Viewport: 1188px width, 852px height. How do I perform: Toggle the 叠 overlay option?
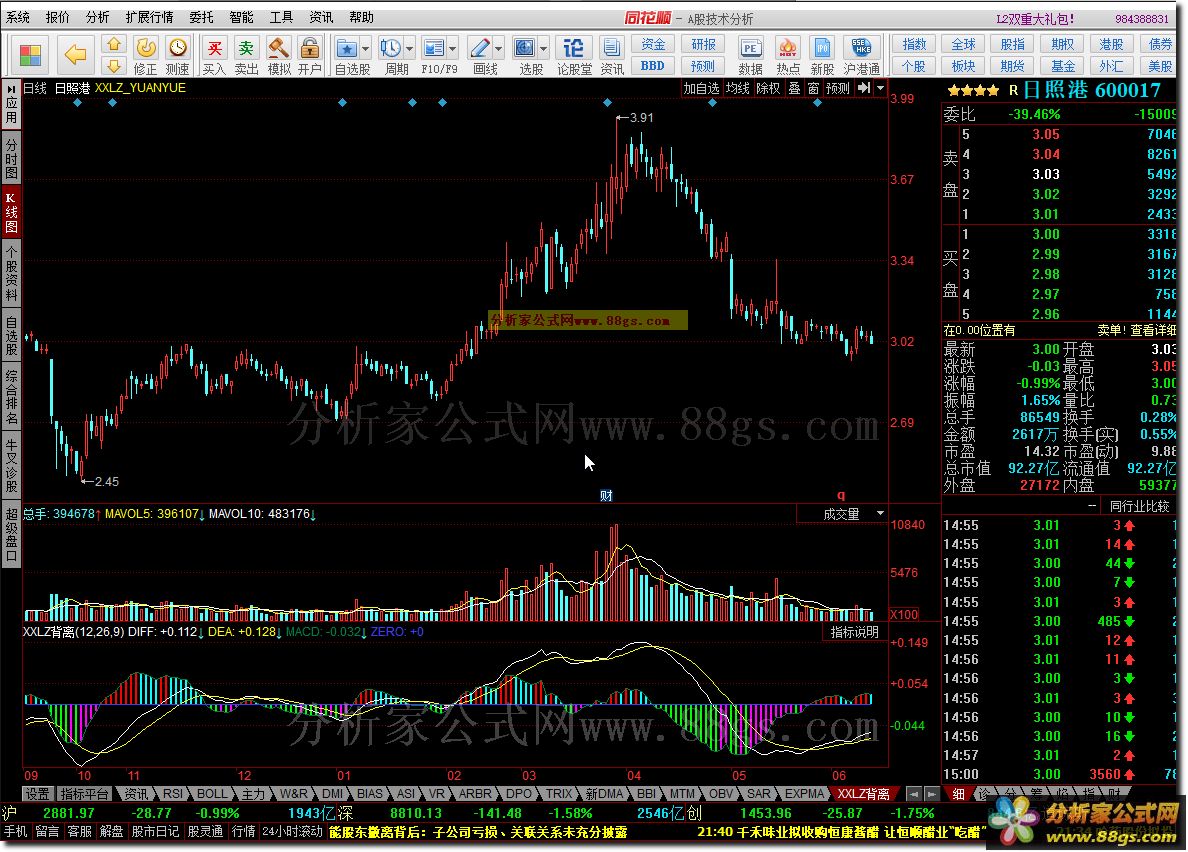[794, 89]
